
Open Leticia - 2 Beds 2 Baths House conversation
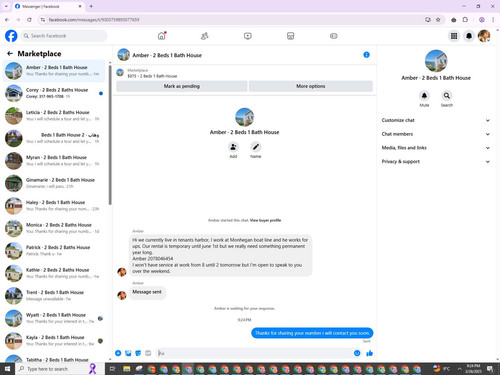pyautogui.click(x=54, y=116)
